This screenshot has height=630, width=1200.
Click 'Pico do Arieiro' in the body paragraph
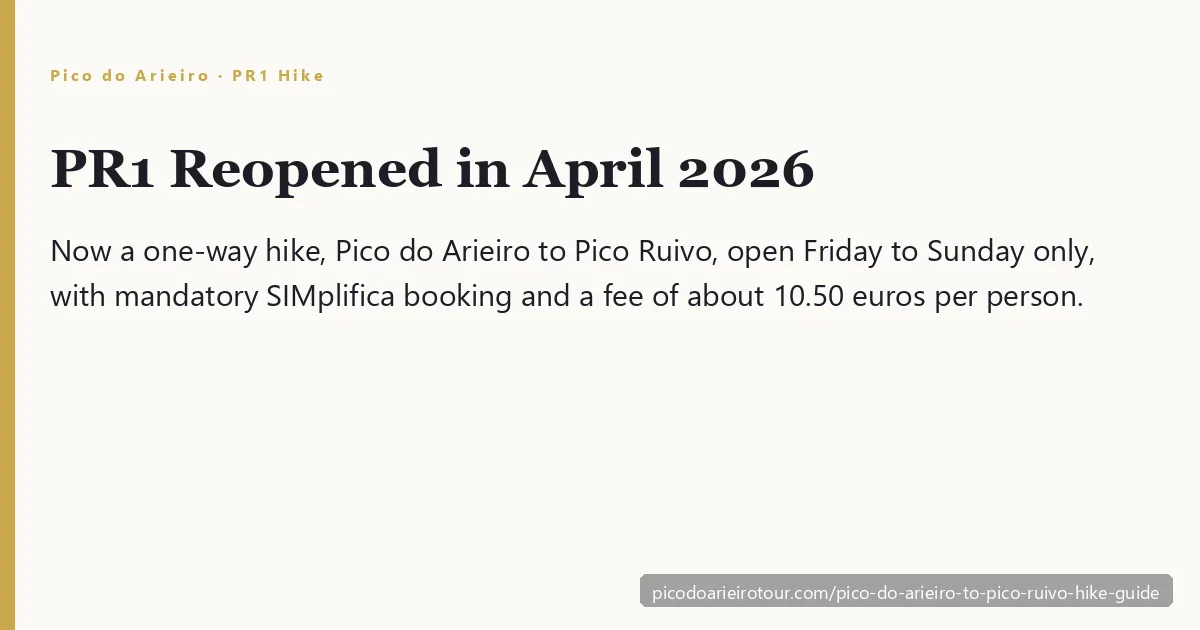434,252
